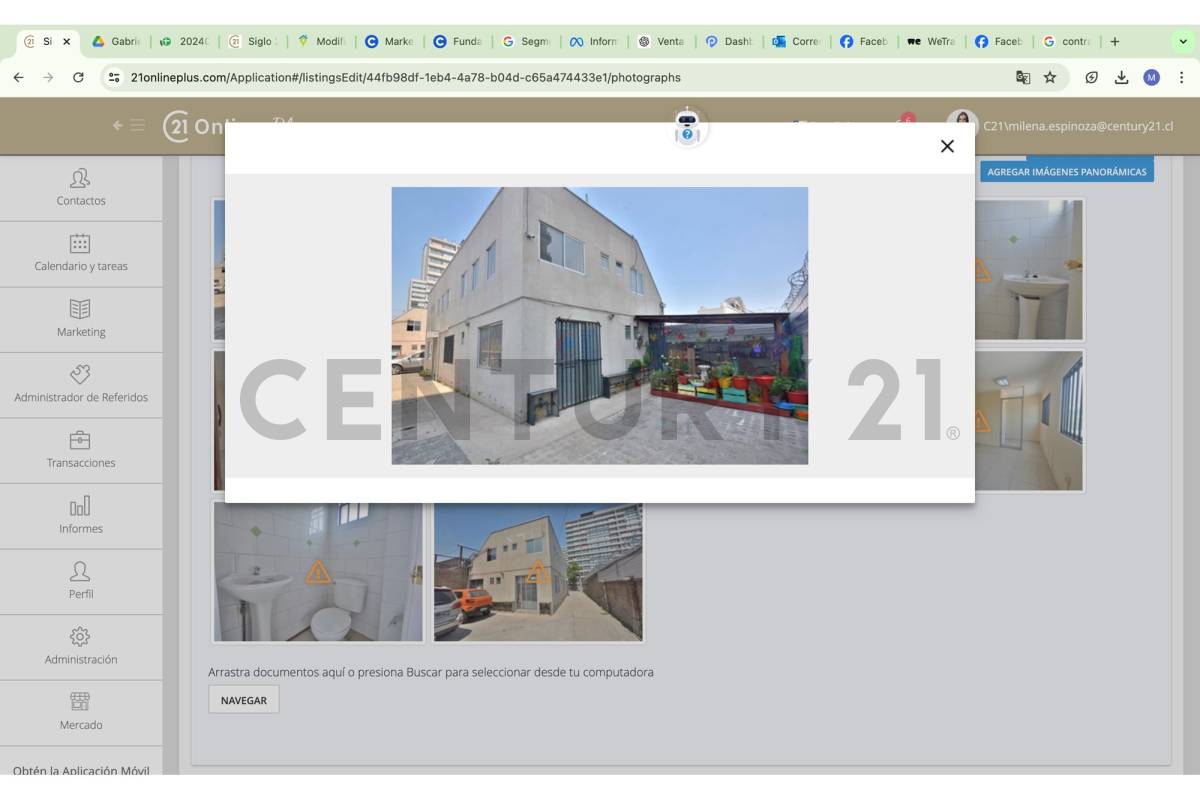Click milena.espinoza account name

coord(1078,126)
